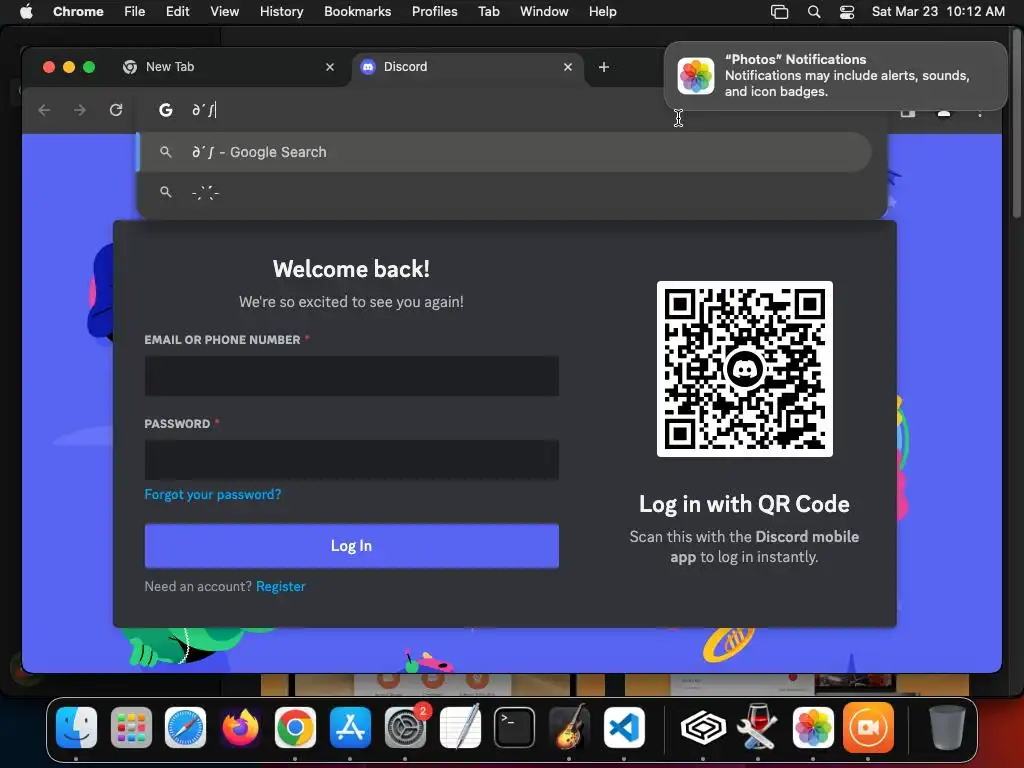
Task: Open the File menu
Action: click(135, 11)
